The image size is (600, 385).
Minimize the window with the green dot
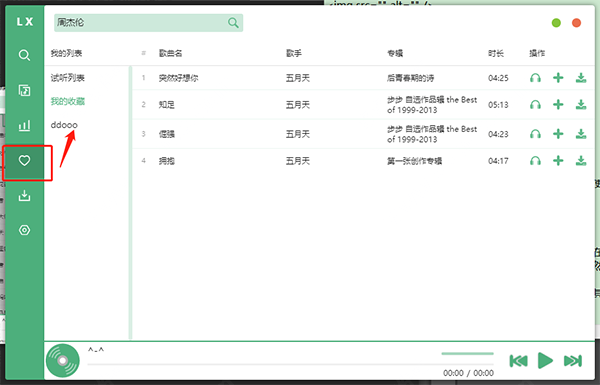click(556, 23)
